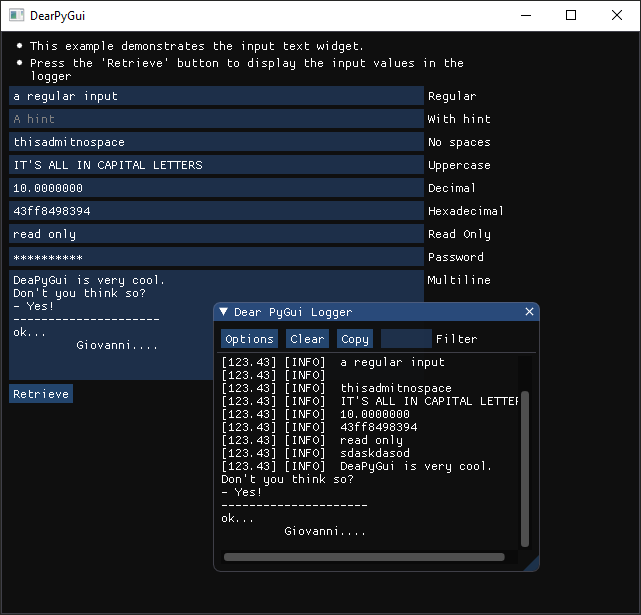This screenshot has width=641, height=615.
Task: Select the Read Only input field
Action: coord(216,233)
